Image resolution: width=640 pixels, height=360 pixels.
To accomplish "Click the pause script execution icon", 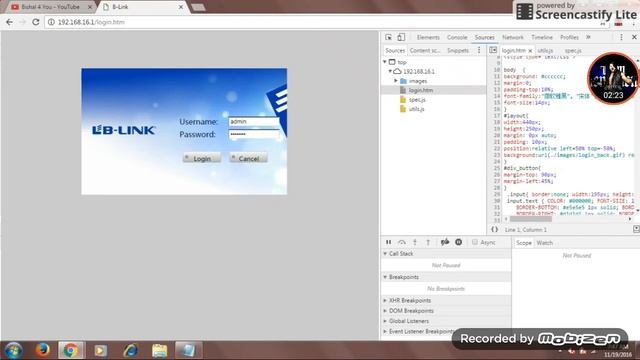I will [x=389, y=242].
